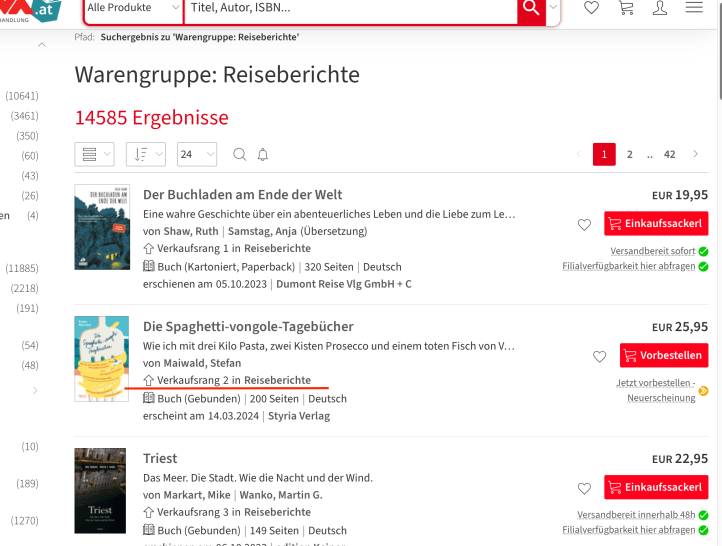Go to results page 2

(629, 154)
